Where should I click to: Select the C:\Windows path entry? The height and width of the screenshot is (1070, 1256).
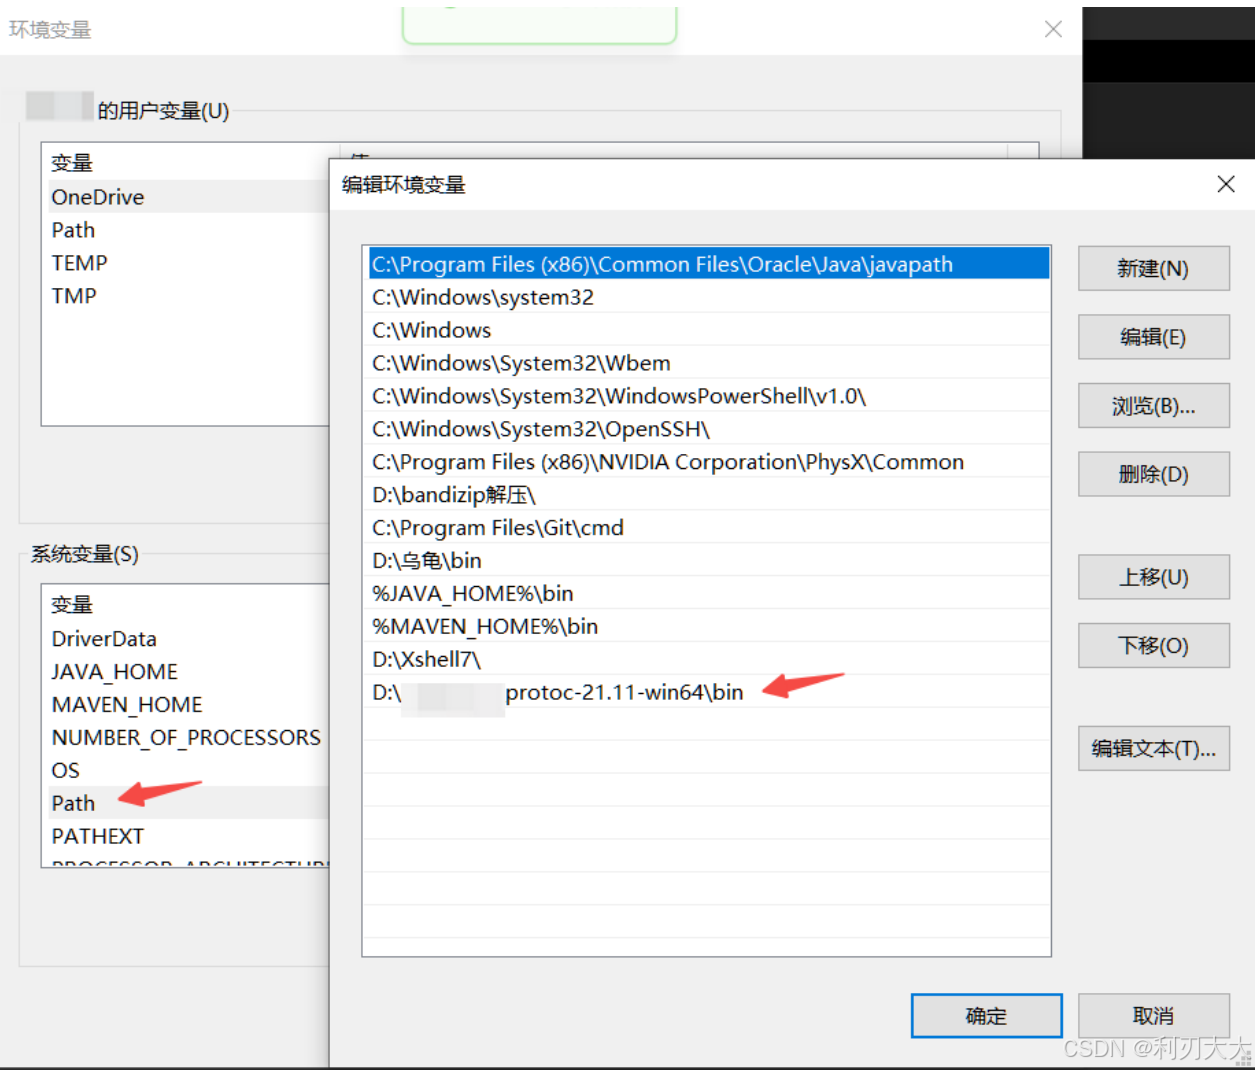709,330
